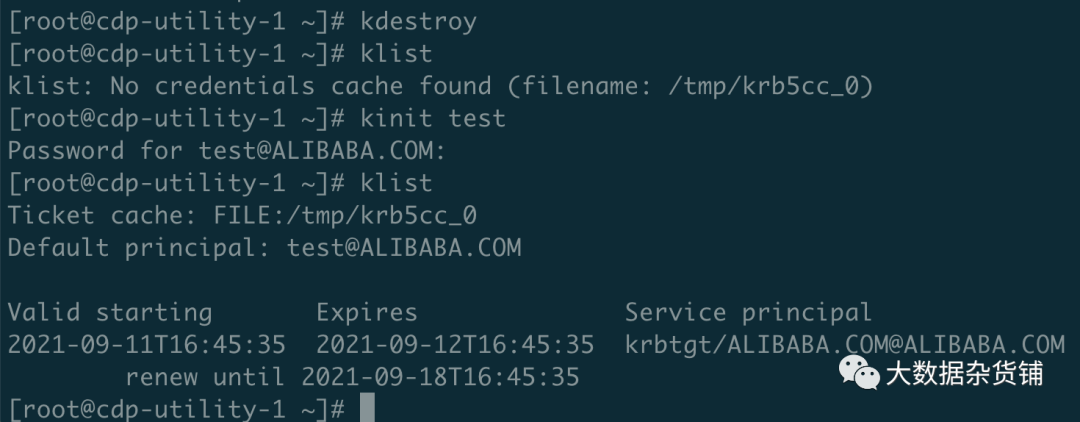Click the 'Service principal' column header
Screen dimensions: 1080x422
748,312
